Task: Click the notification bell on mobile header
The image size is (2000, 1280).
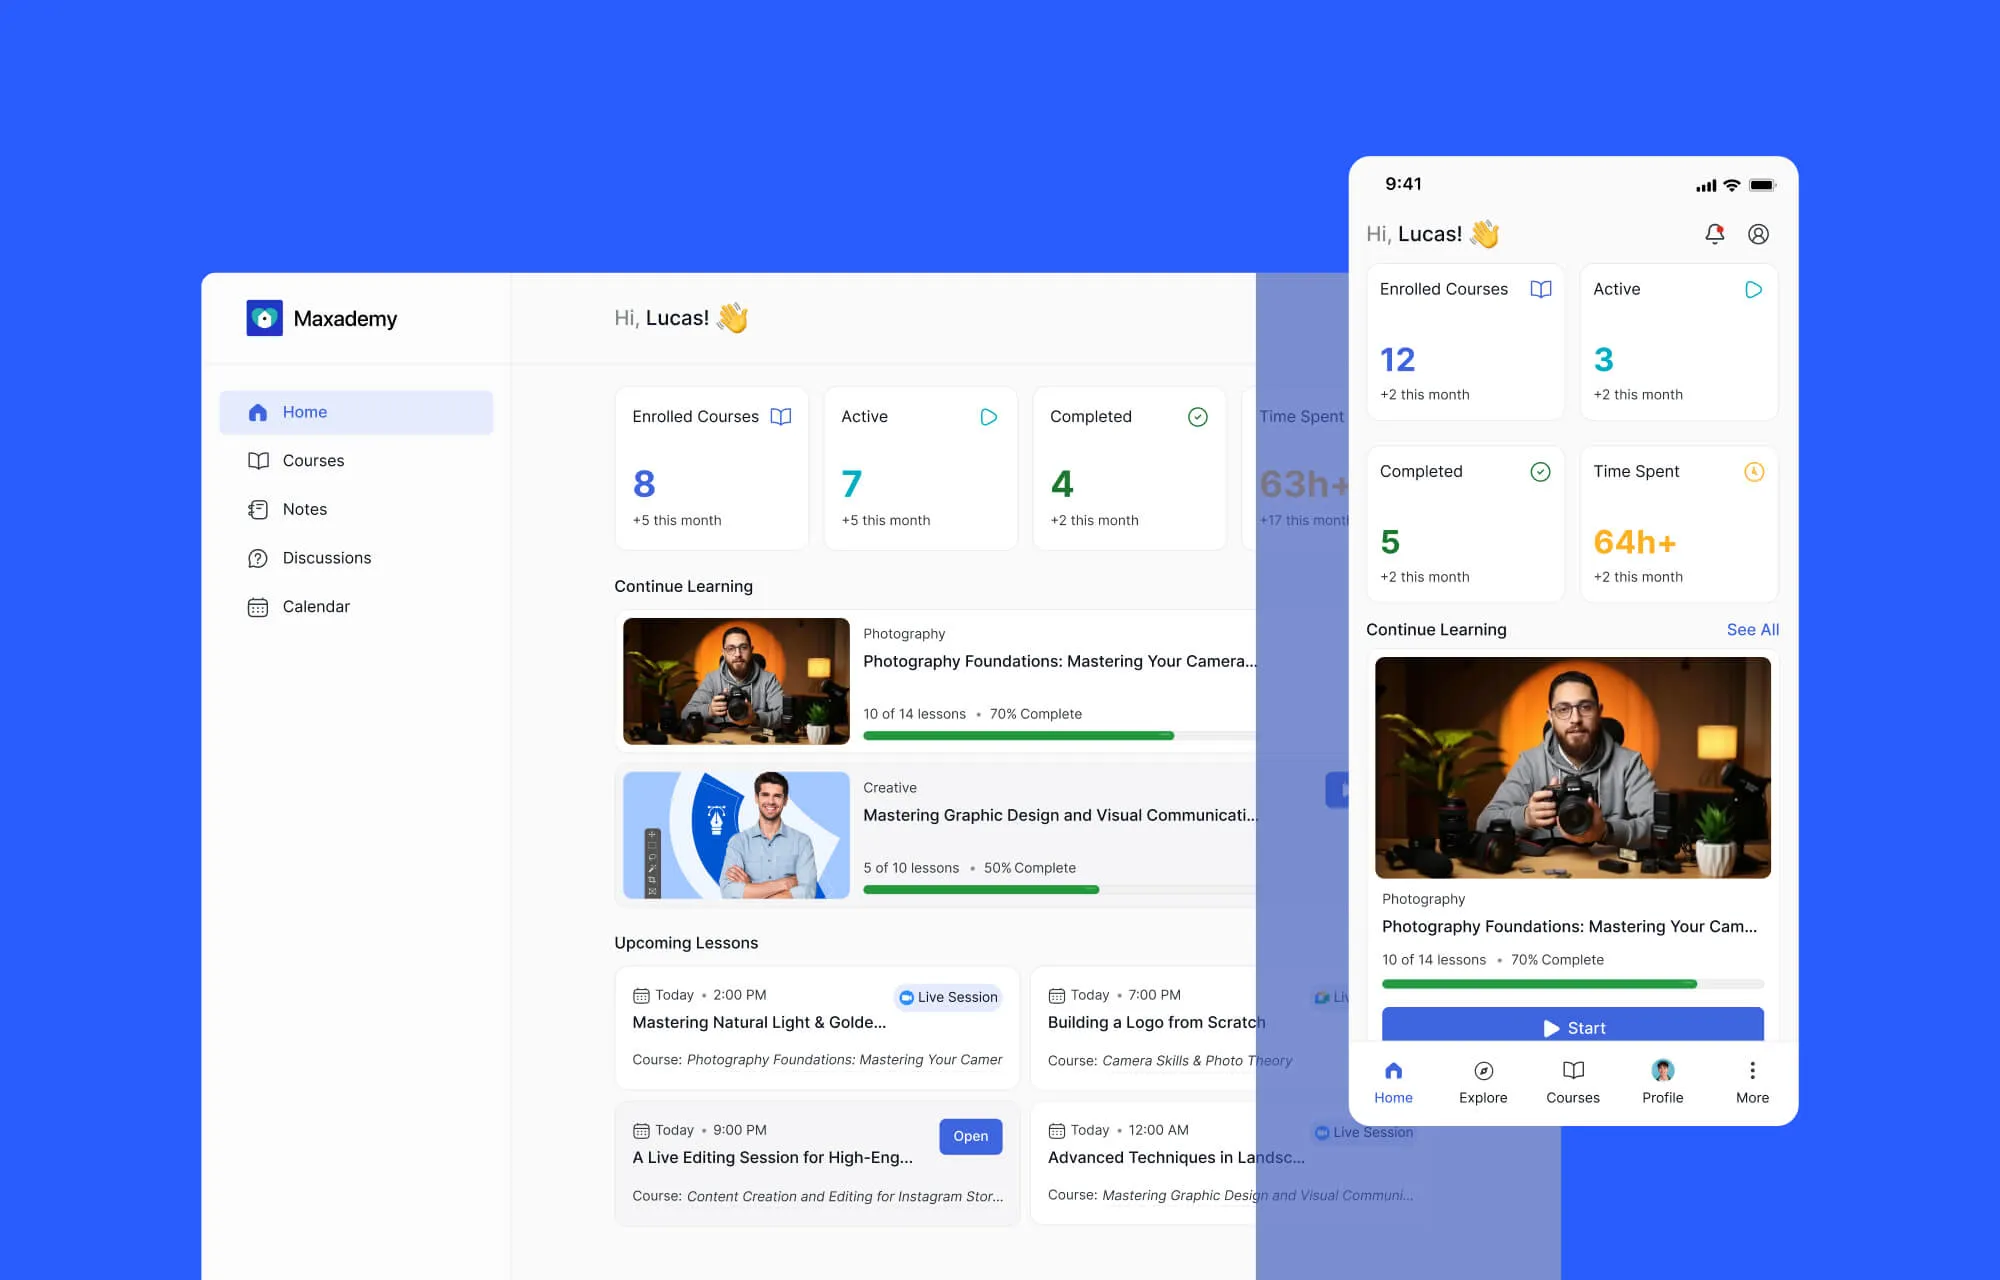Action: point(1715,233)
